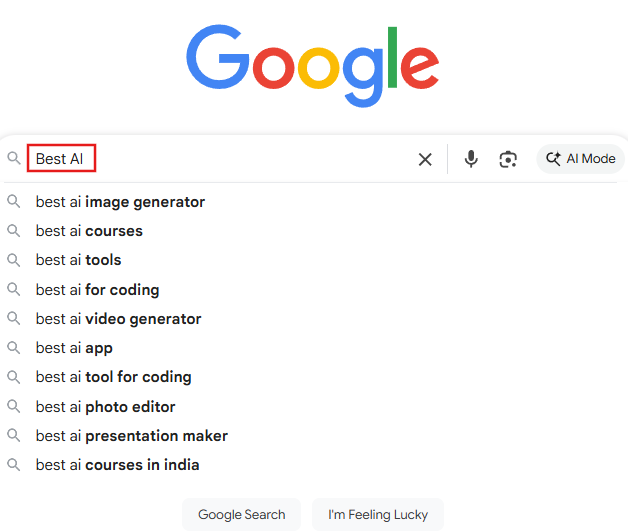Switch to AI Mode
The image size is (628, 532).
[x=580, y=159]
